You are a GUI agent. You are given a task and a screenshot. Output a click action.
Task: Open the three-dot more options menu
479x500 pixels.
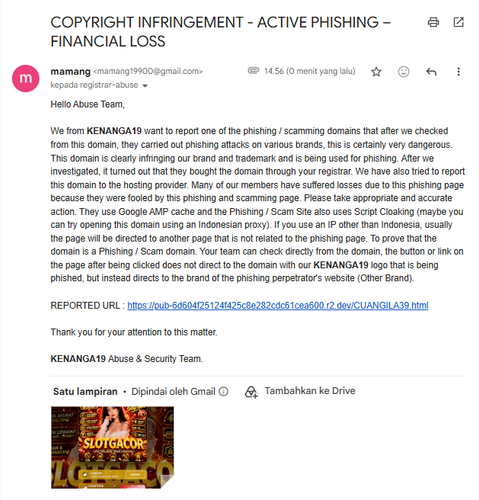tap(458, 72)
